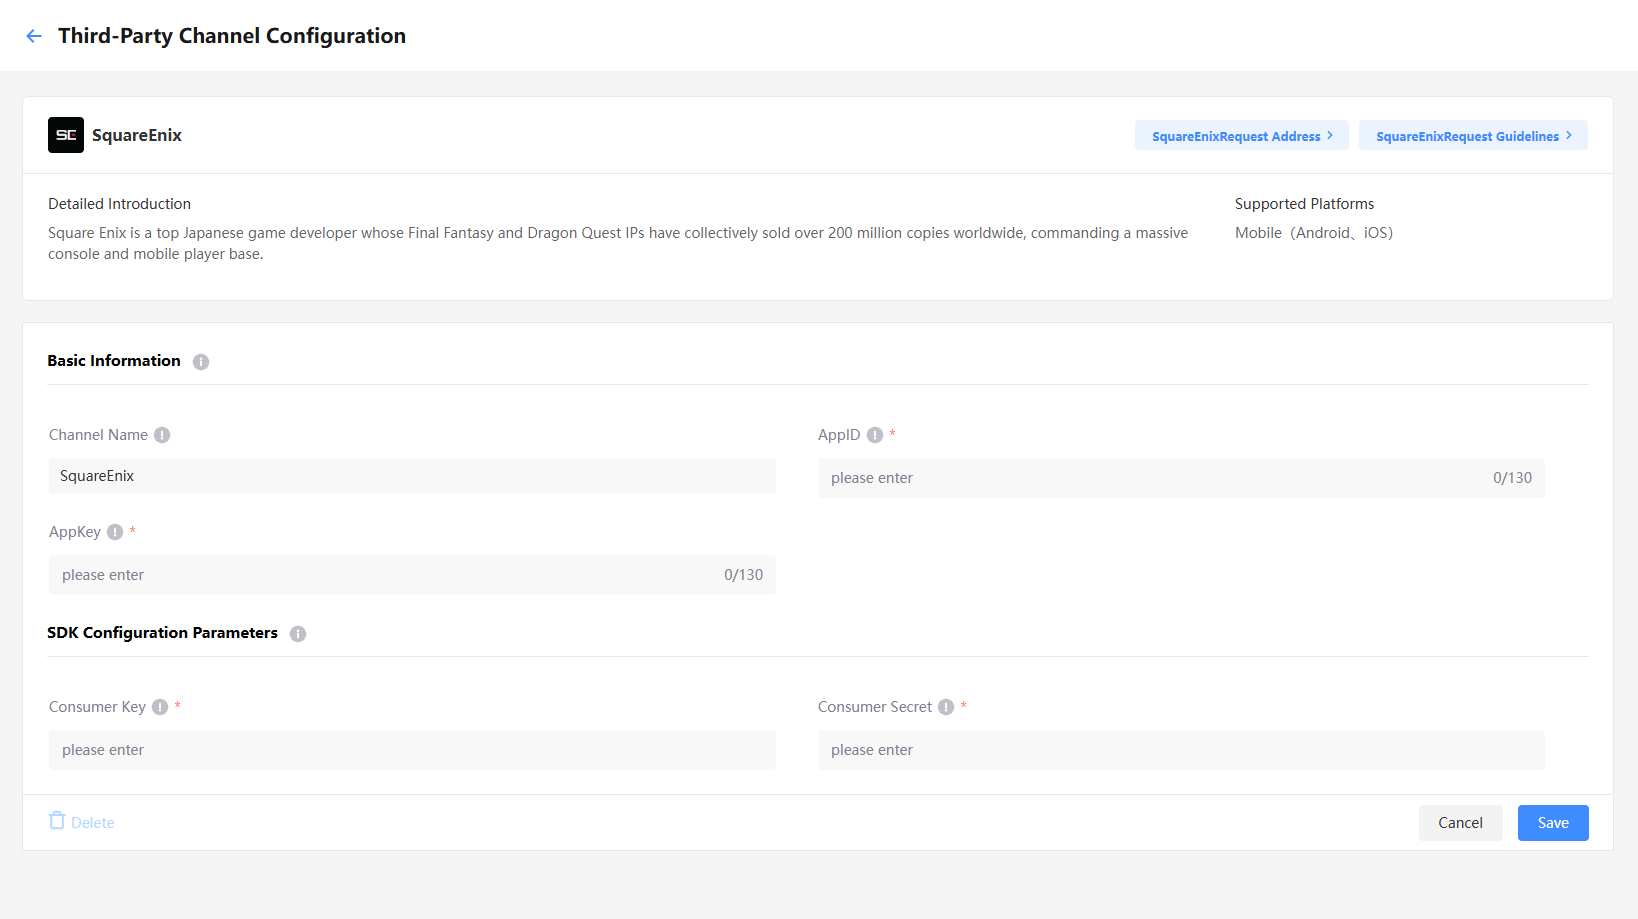Viewport: 1638px width, 919px height.
Task: Save the channel configuration
Action: click(x=1553, y=823)
